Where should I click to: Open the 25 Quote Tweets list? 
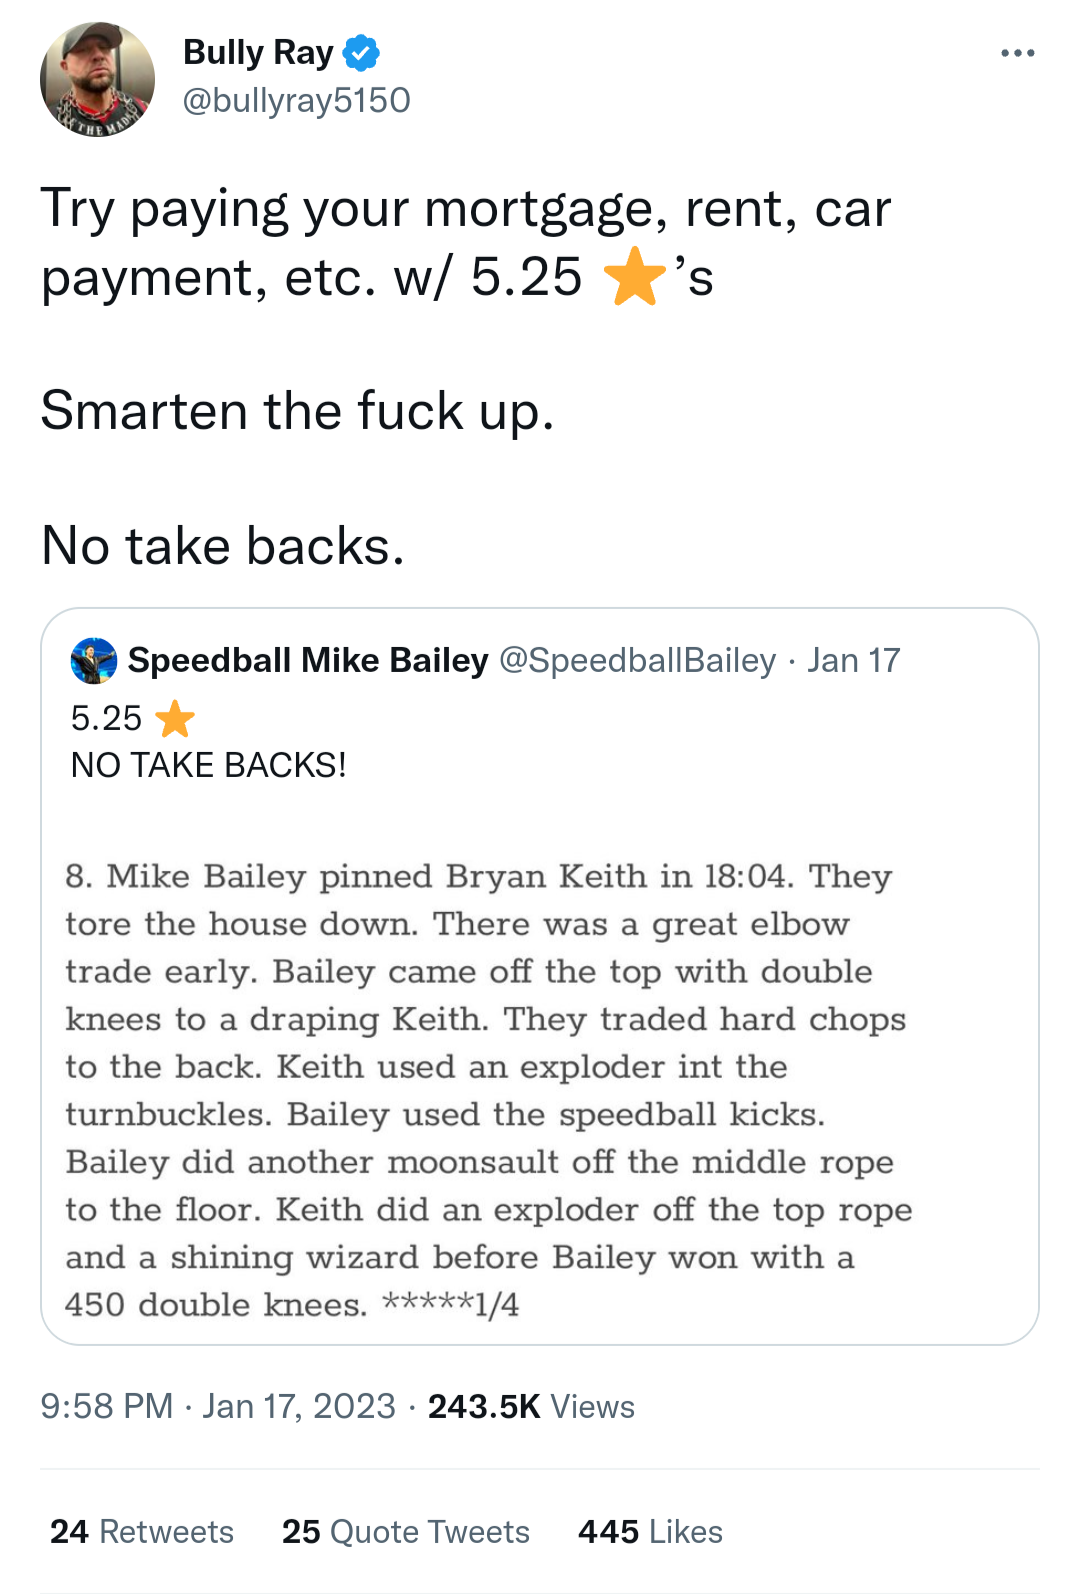405,1531
